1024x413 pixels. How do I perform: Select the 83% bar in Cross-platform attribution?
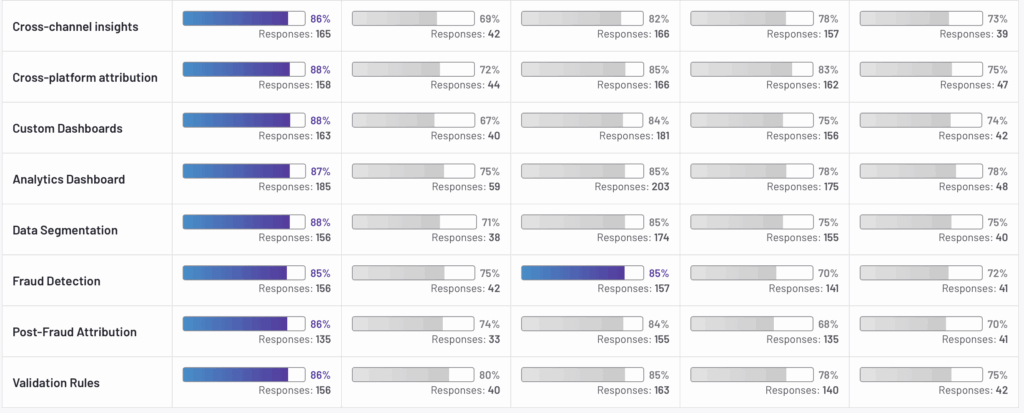tap(751, 69)
